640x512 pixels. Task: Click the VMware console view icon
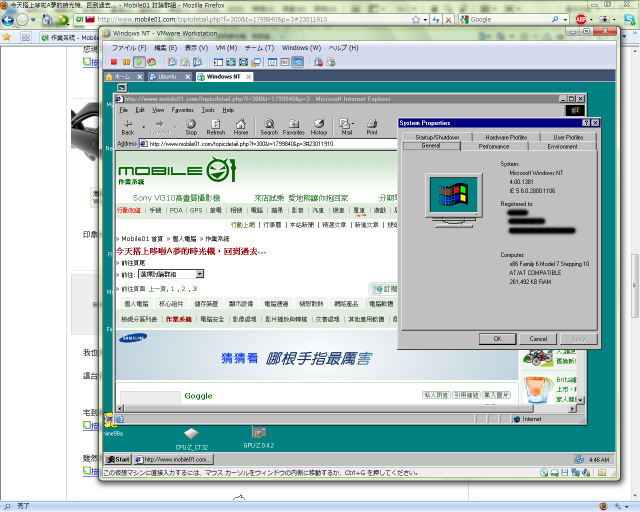(298, 62)
